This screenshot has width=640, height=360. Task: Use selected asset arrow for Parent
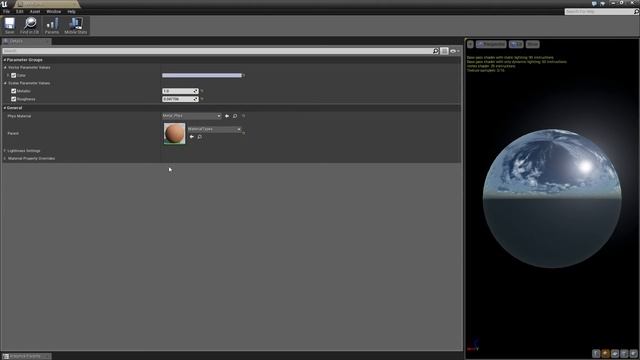(x=191, y=137)
